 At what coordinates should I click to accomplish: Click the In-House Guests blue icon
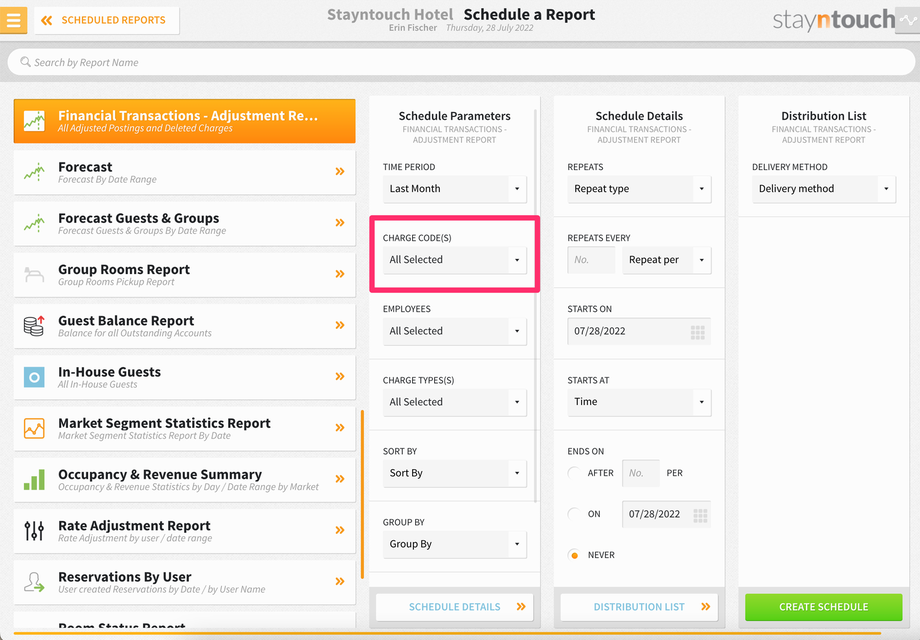click(x=34, y=377)
